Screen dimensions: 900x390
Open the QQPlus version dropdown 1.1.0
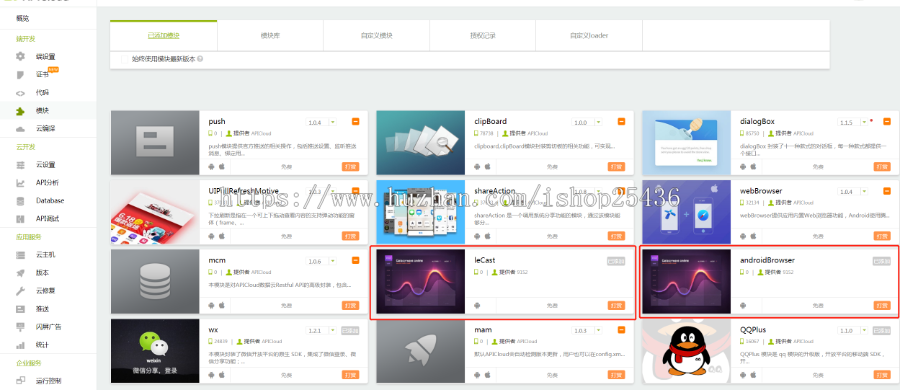[x=852, y=331]
